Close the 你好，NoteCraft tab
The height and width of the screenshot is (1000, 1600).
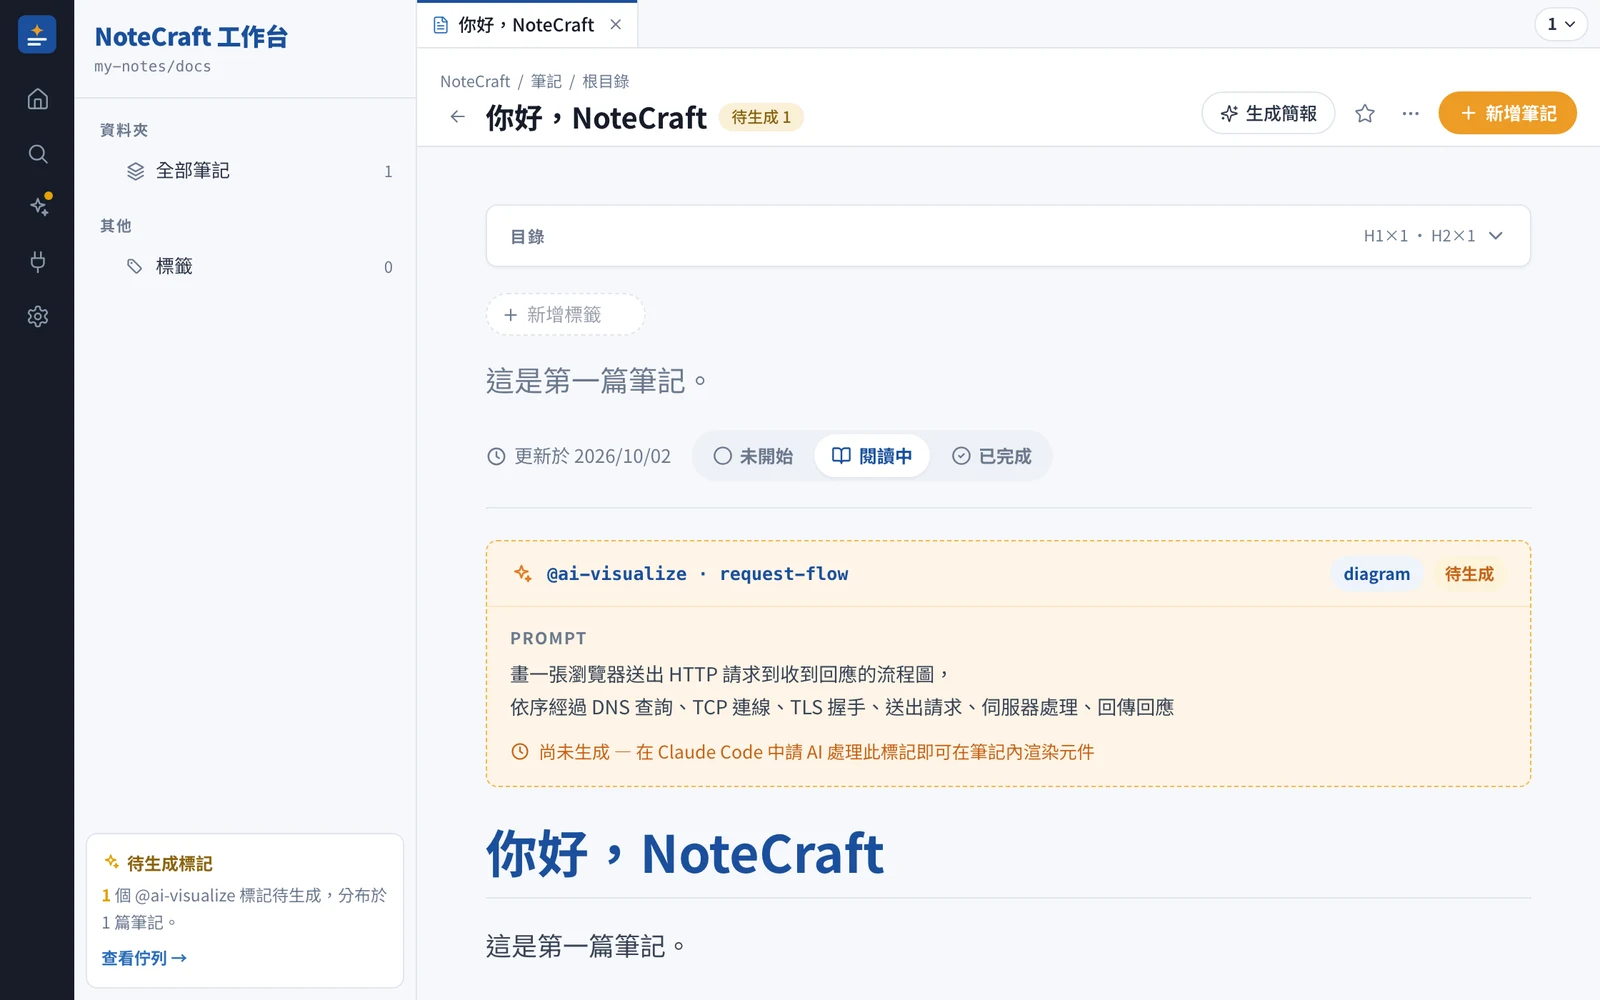pyautogui.click(x=616, y=24)
